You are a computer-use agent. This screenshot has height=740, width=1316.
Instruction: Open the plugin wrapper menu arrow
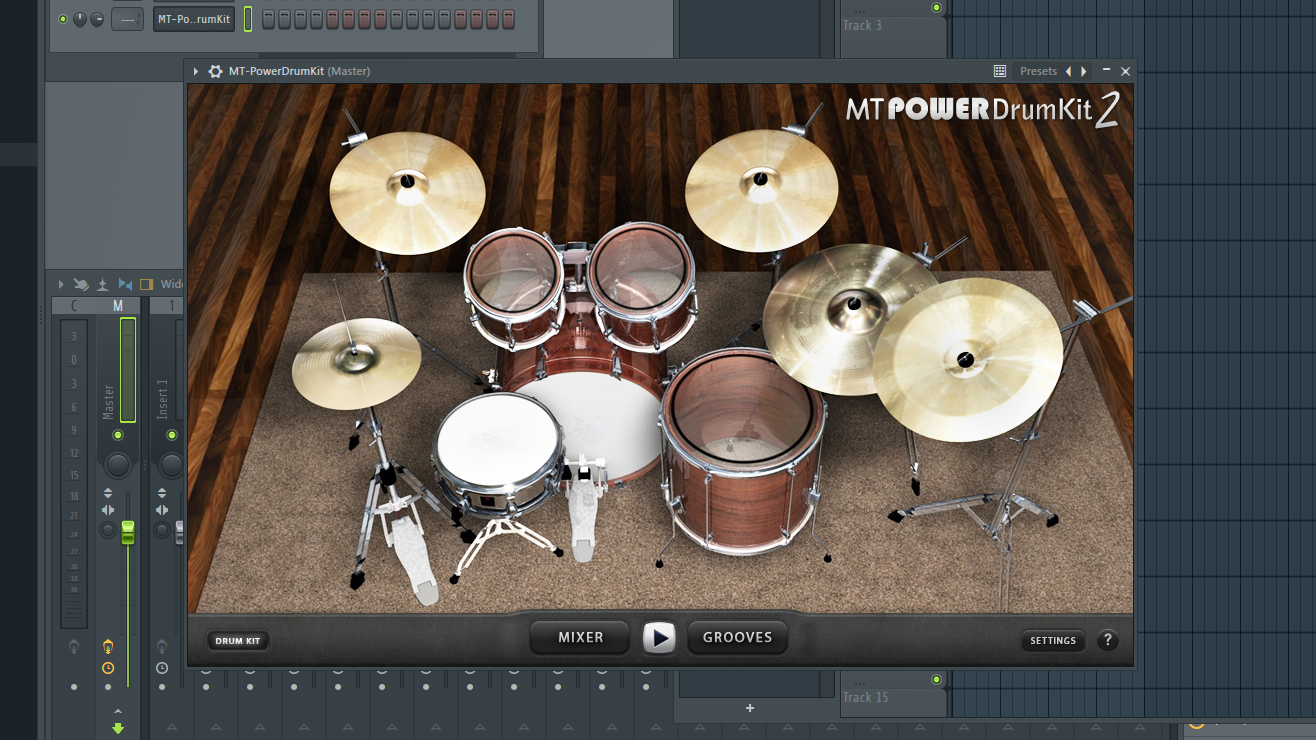click(196, 71)
